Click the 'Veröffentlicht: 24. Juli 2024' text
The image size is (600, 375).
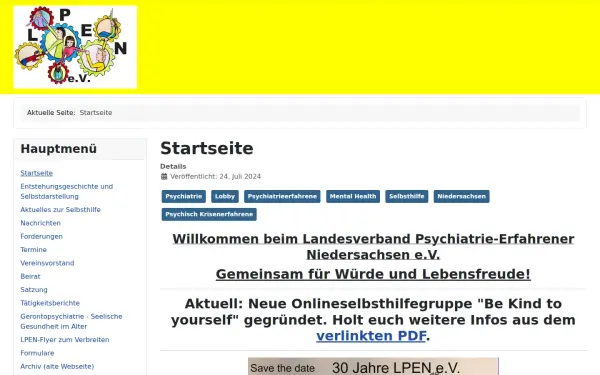coord(215,176)
